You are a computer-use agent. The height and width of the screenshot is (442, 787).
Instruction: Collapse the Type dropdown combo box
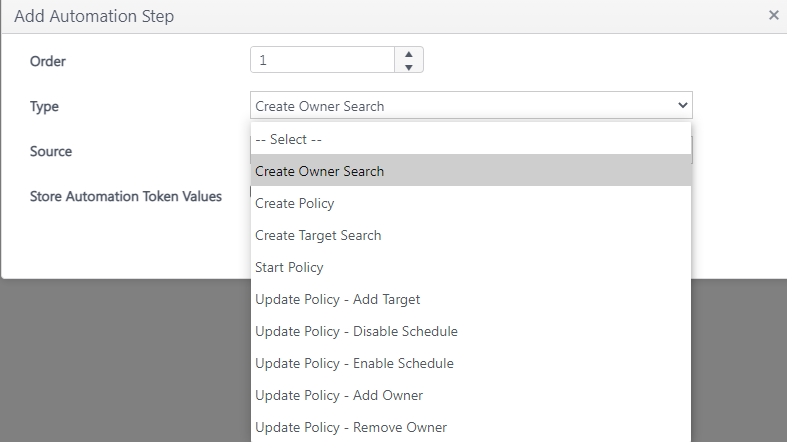click(x=471, y=106)
